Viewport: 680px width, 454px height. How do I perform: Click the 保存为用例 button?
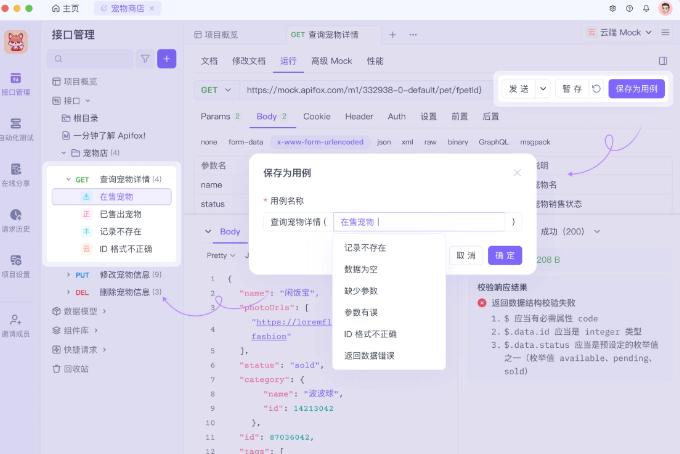(636, 89)
